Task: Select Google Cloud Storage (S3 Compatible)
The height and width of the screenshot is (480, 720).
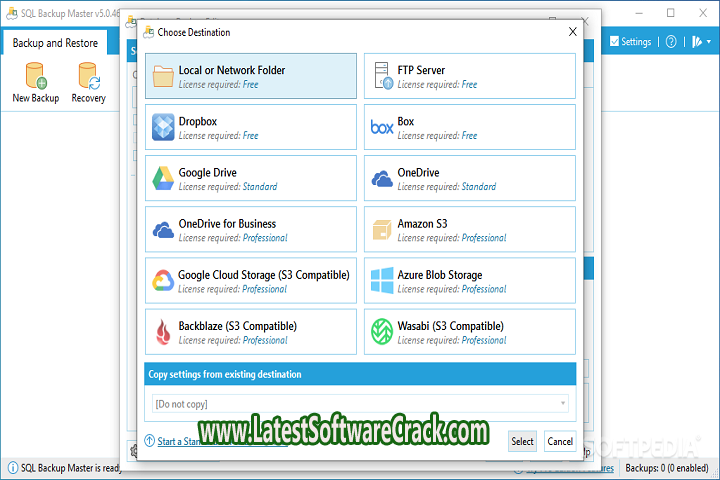Action: [x=250, y=281]
